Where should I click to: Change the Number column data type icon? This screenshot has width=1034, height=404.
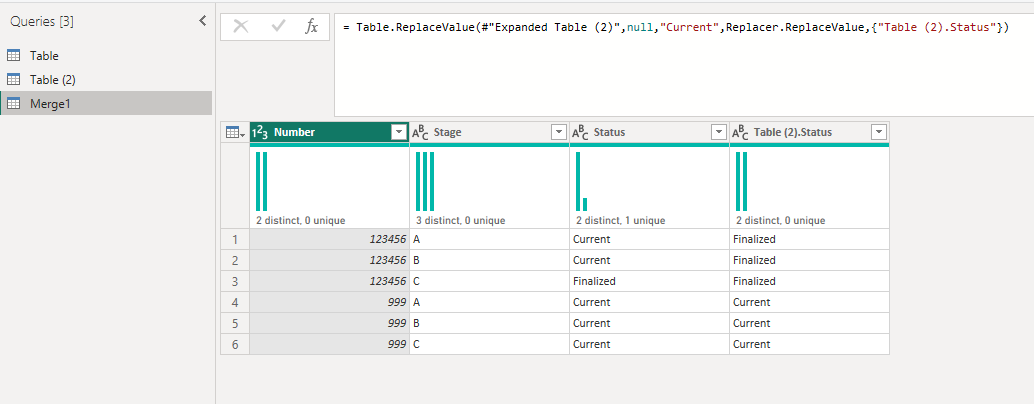261,132
